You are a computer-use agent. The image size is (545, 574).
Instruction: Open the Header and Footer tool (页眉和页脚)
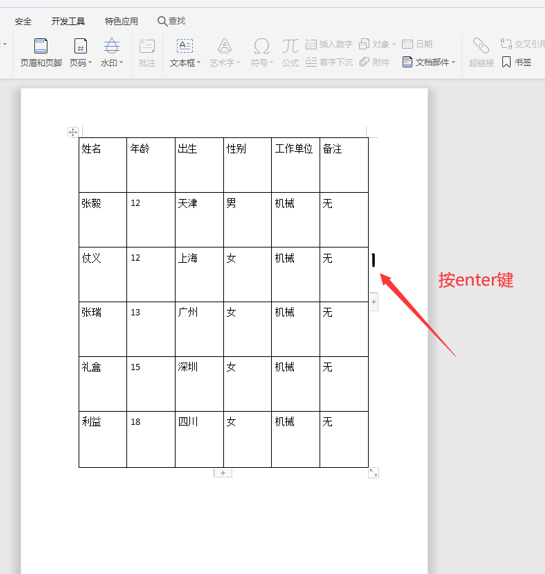[41, 46]
